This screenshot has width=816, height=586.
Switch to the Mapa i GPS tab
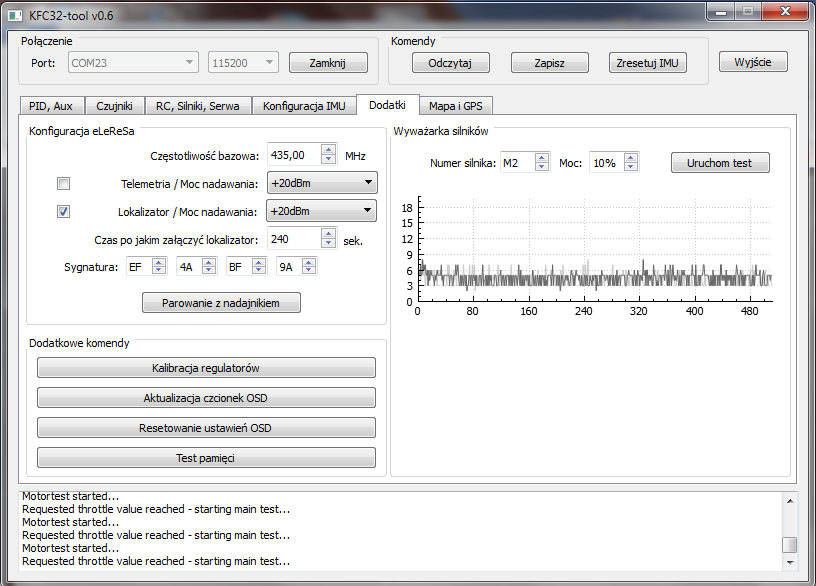click(x=456, y=105)
